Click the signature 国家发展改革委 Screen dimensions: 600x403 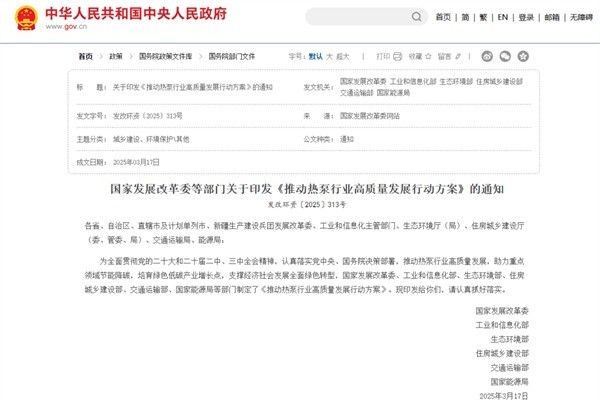point(502,311)
